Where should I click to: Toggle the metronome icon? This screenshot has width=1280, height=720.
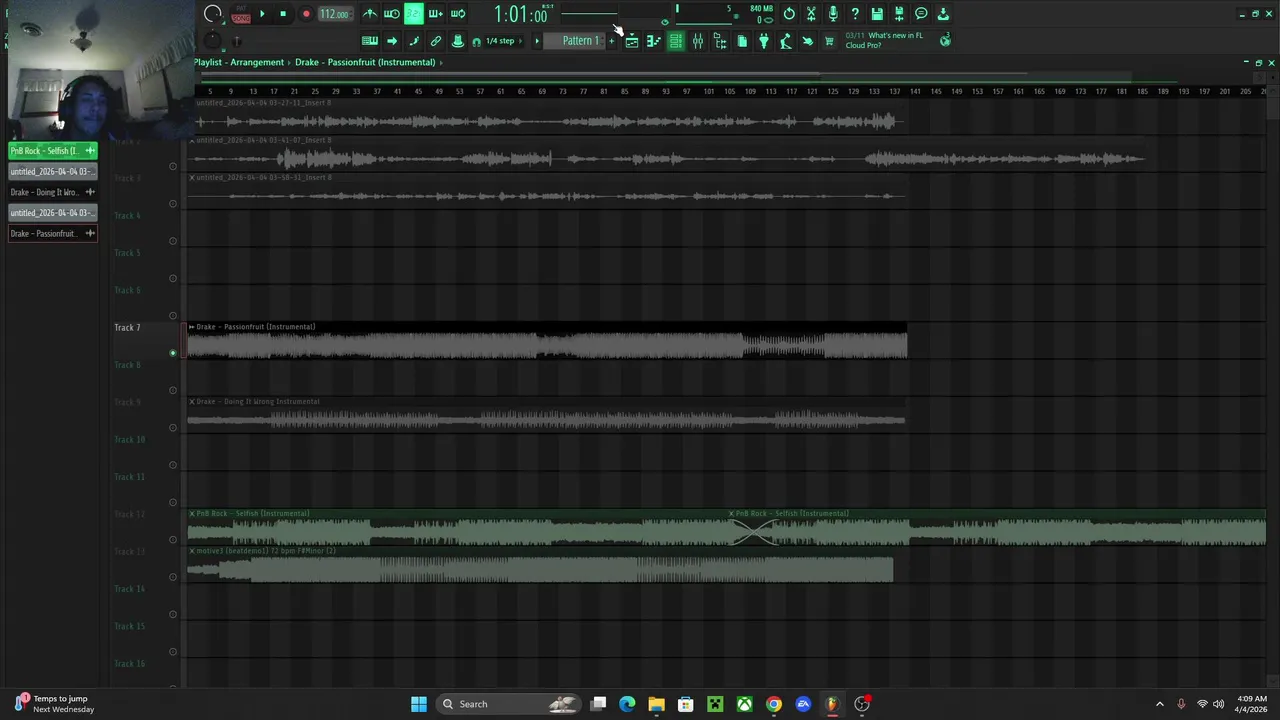(x=370, y=14)
